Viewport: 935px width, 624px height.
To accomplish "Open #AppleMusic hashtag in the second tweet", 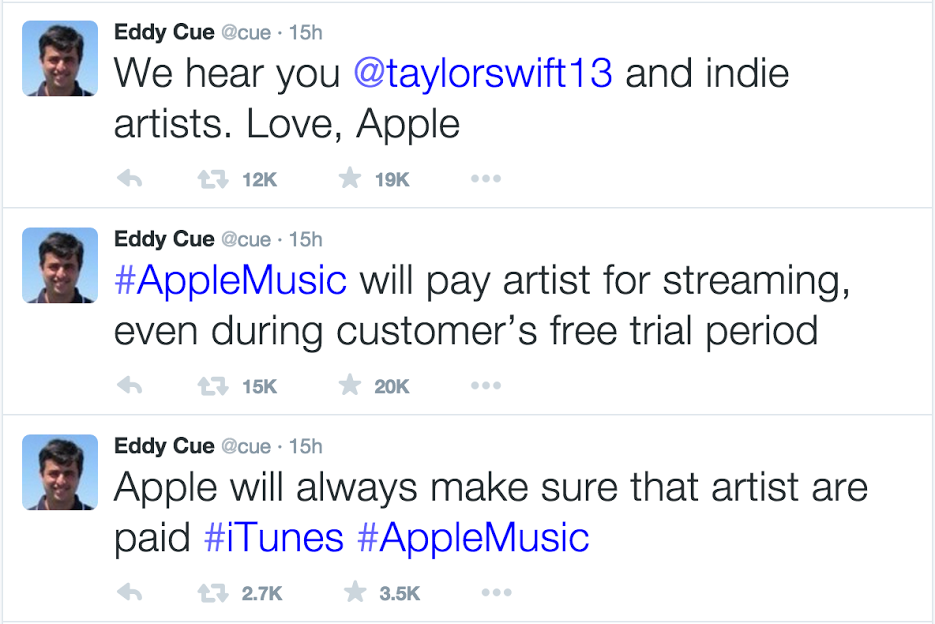I will (230, 281).
